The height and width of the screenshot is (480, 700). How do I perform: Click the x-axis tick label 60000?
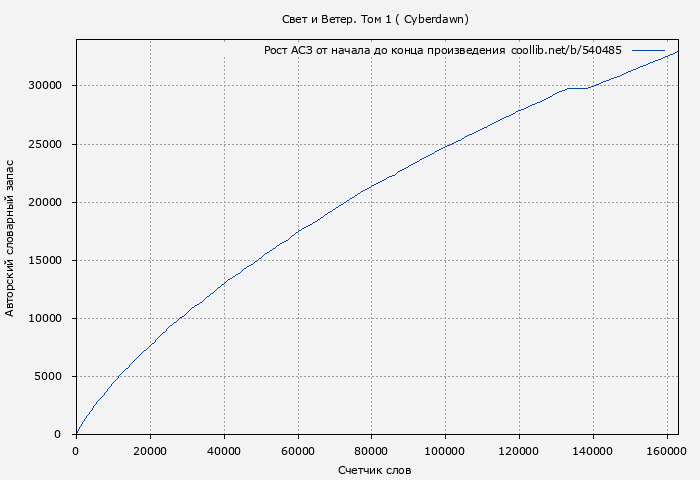point(297,450)
